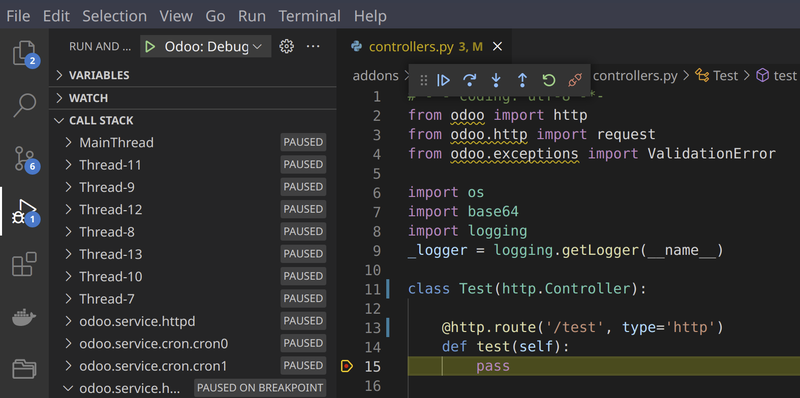Image resolution: width=800 pixels, height=398 pixels.
Task: Open the File menu
Action: [x=18, y=16]
